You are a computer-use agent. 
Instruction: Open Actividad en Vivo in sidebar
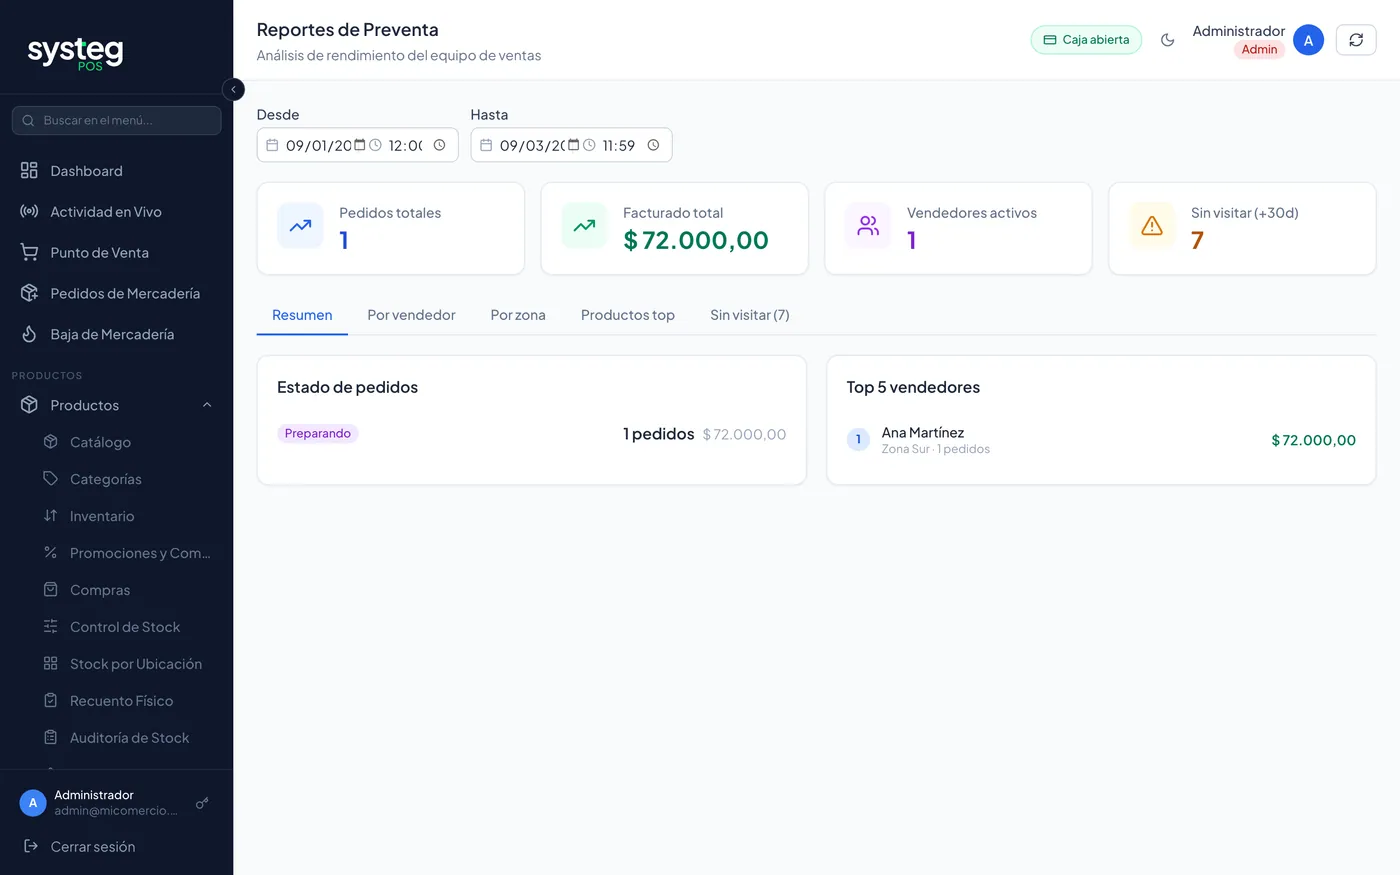pos(116,212)
